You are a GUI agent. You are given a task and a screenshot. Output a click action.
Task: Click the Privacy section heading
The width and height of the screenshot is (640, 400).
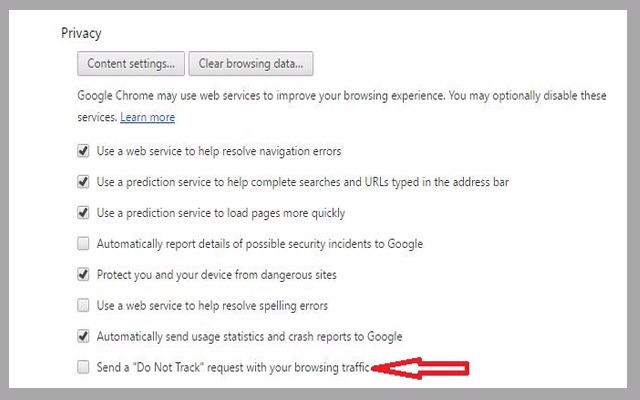[81, 32]
